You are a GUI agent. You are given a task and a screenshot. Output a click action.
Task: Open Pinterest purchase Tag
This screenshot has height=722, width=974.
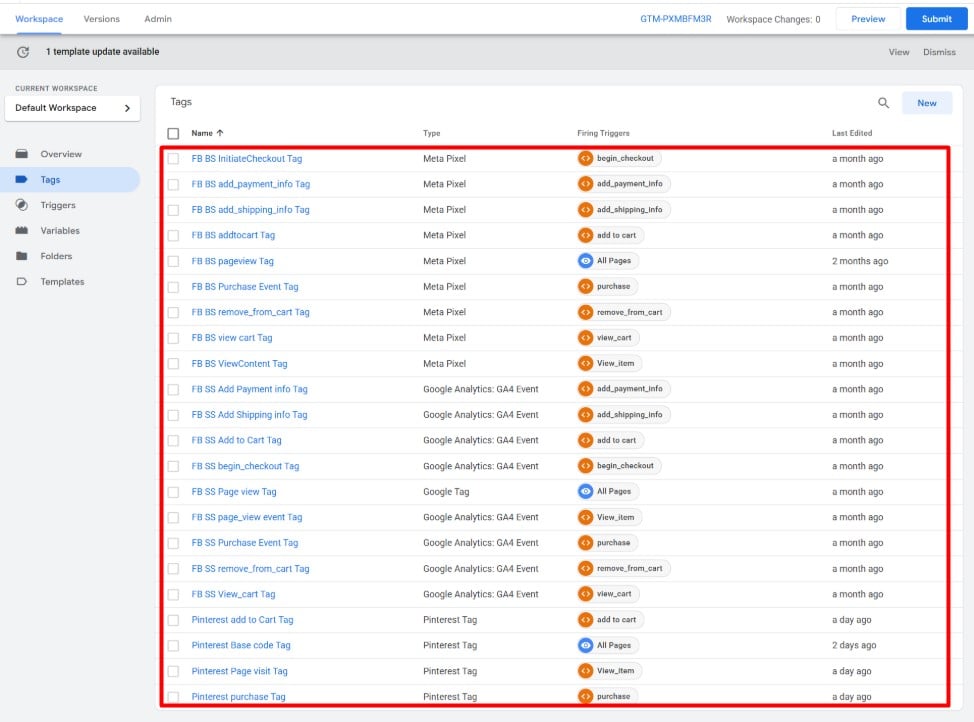coord(239,697)
